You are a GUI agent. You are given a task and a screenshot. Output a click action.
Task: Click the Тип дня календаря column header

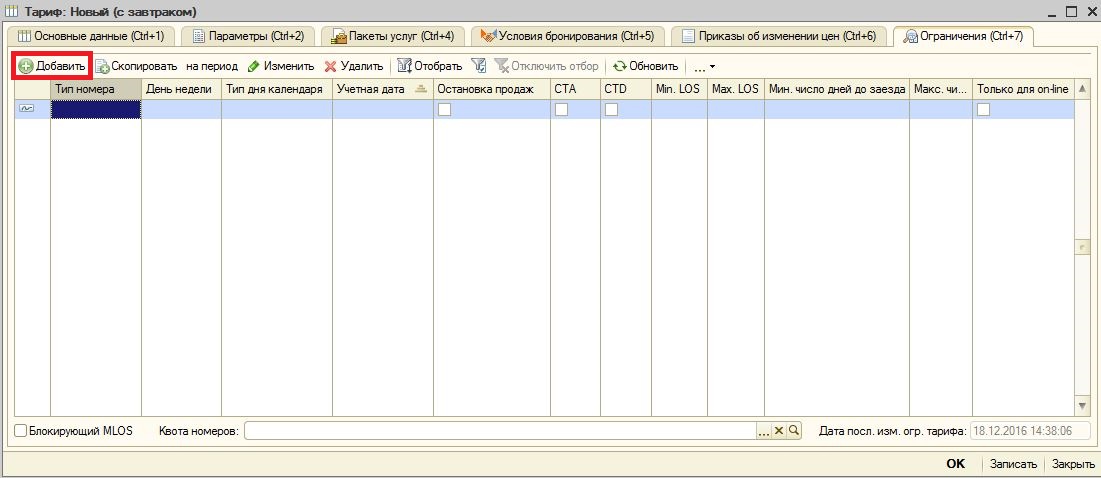coord(277,89)
